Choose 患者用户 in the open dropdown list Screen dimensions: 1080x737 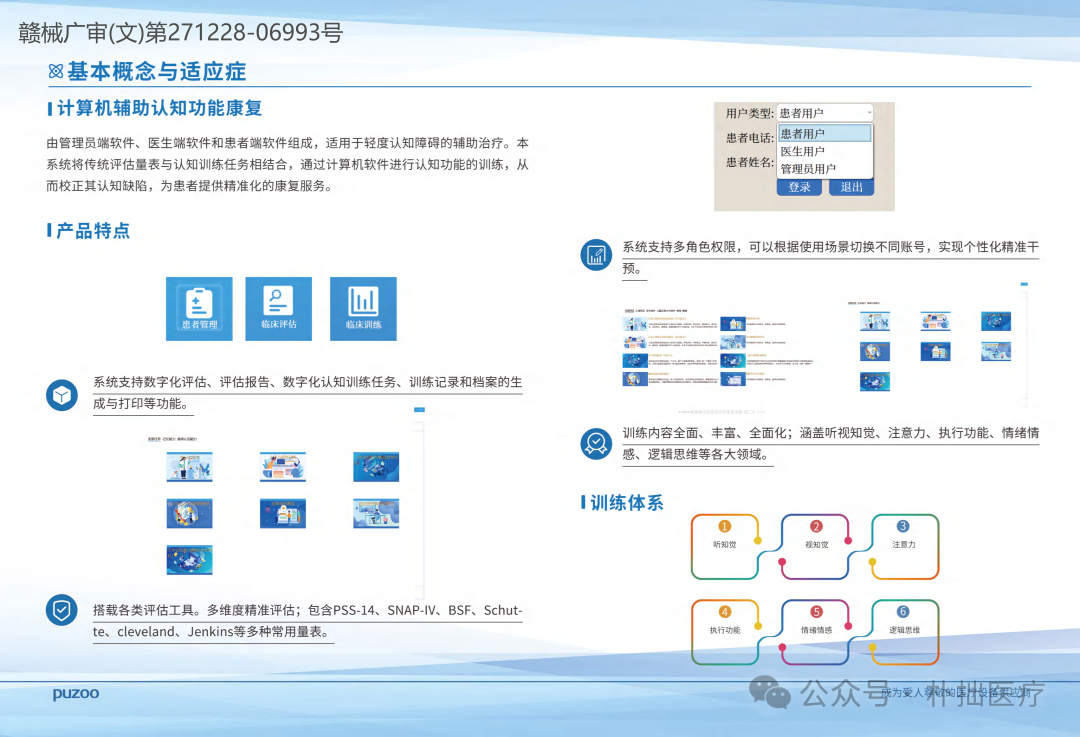pyautogui.click(x=824, y=133)
